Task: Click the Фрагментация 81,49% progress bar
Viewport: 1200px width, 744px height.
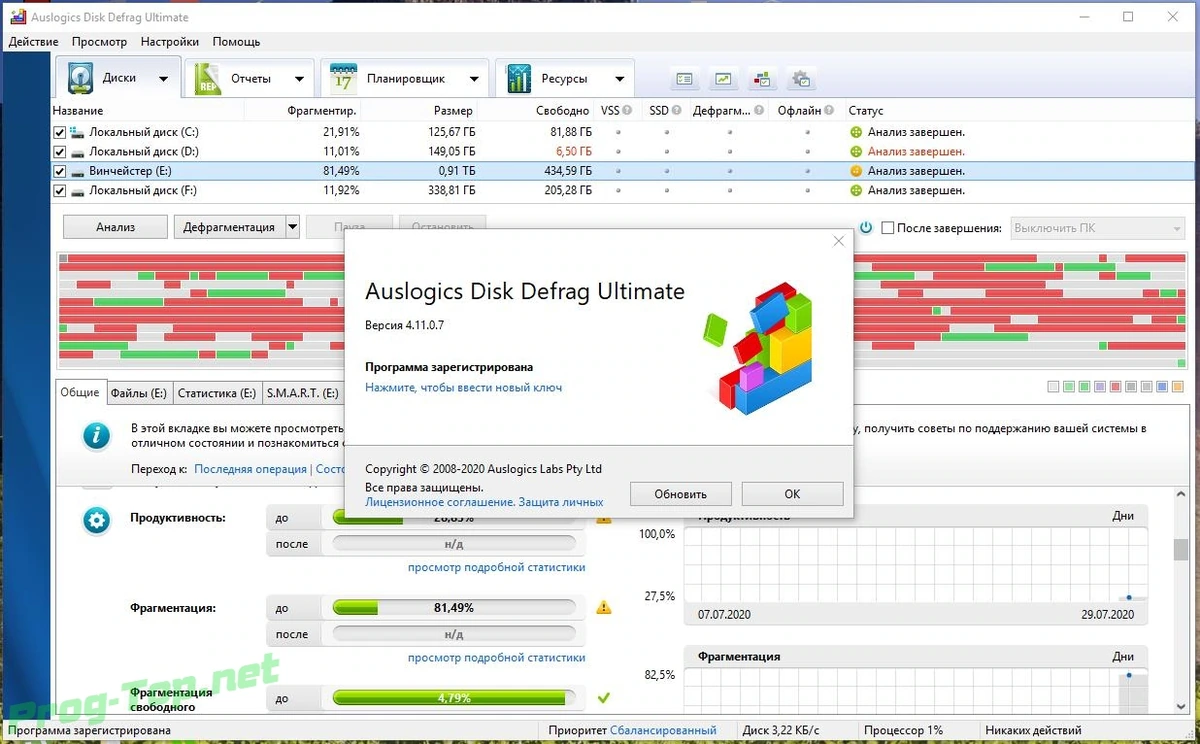Action: [454, 608]
